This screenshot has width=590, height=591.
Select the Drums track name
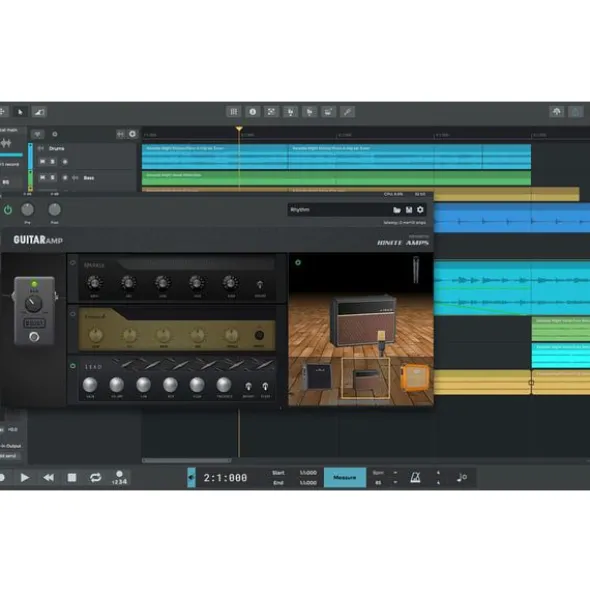click(57, 149)
